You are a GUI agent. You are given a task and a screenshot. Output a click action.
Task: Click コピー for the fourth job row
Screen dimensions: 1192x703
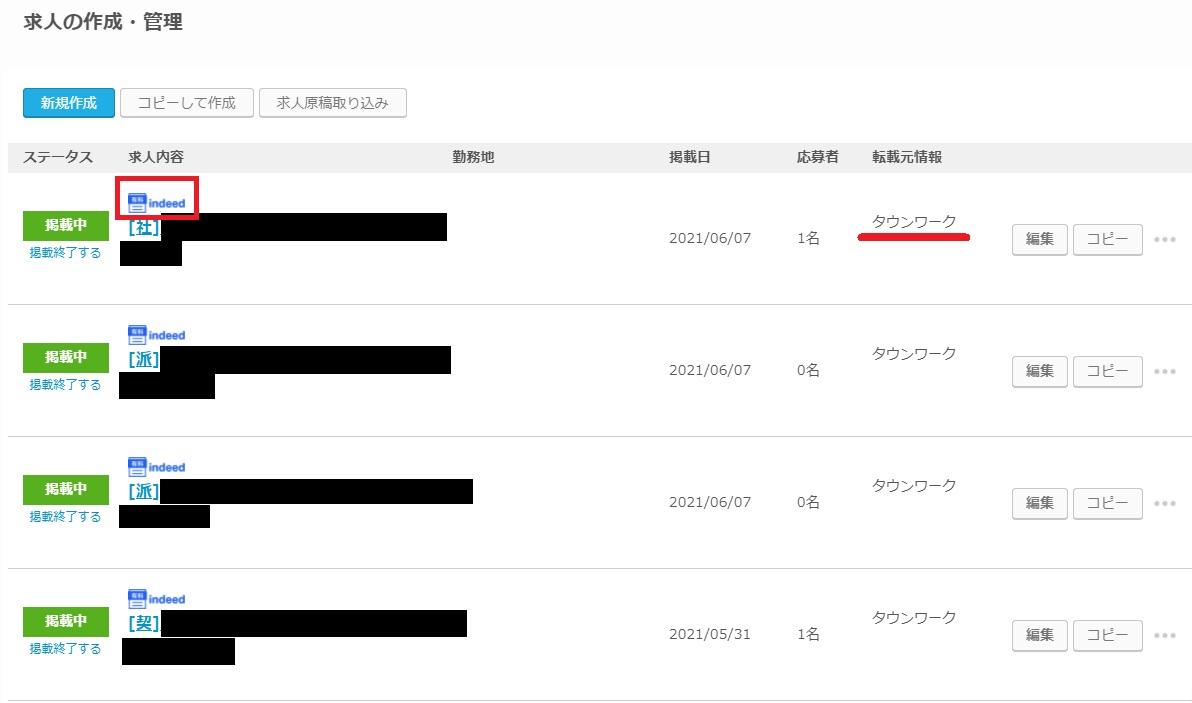pos(1107,636)
